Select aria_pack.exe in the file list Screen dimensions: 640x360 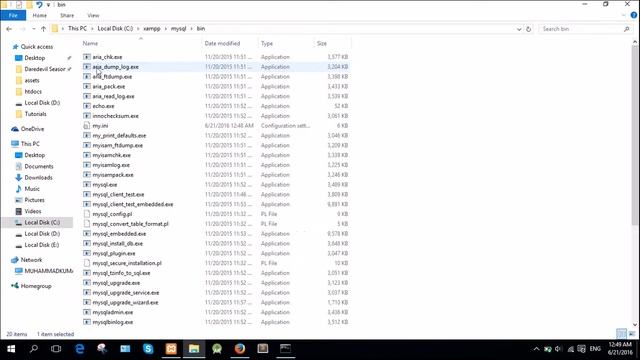[109, 87]
